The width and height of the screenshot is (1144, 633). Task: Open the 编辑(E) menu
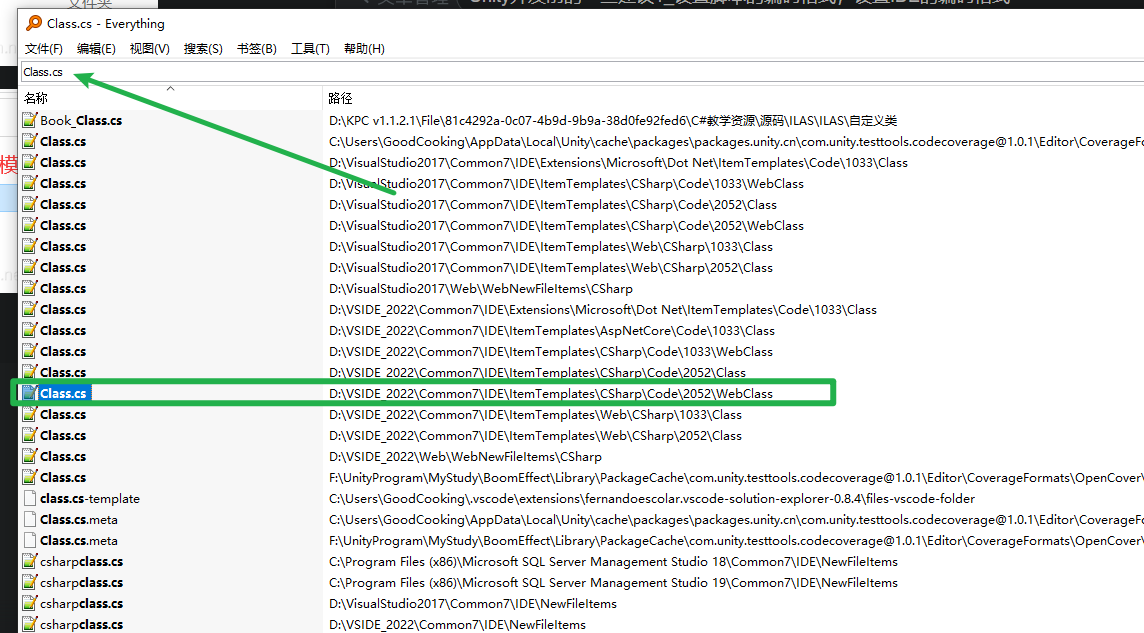point(96,49)
